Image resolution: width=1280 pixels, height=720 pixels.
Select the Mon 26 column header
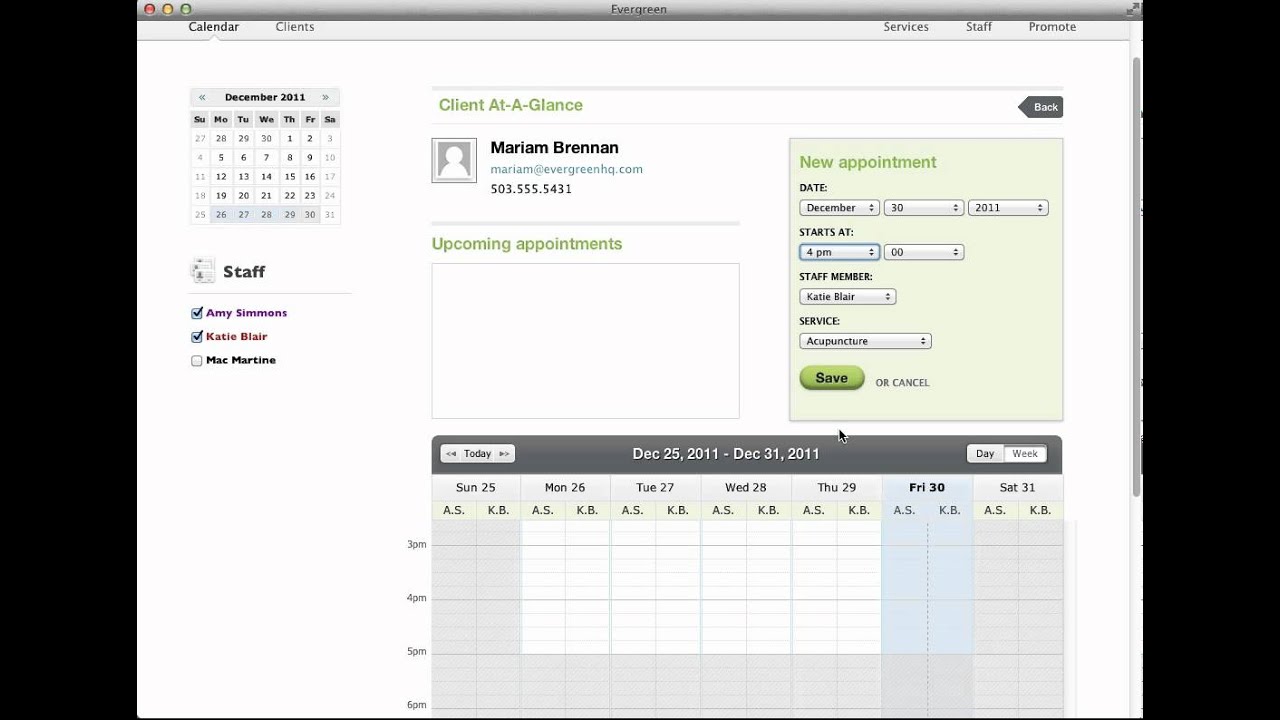tap(565, 488)
